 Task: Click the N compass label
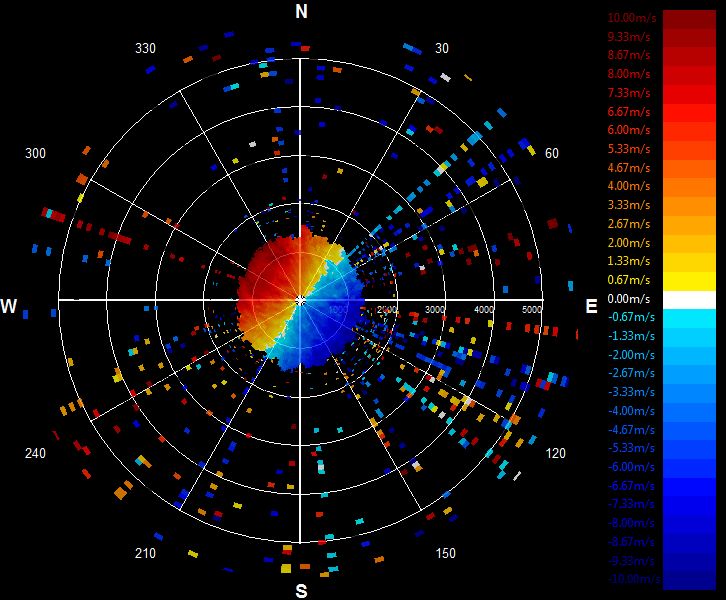(x=301, y=11)
